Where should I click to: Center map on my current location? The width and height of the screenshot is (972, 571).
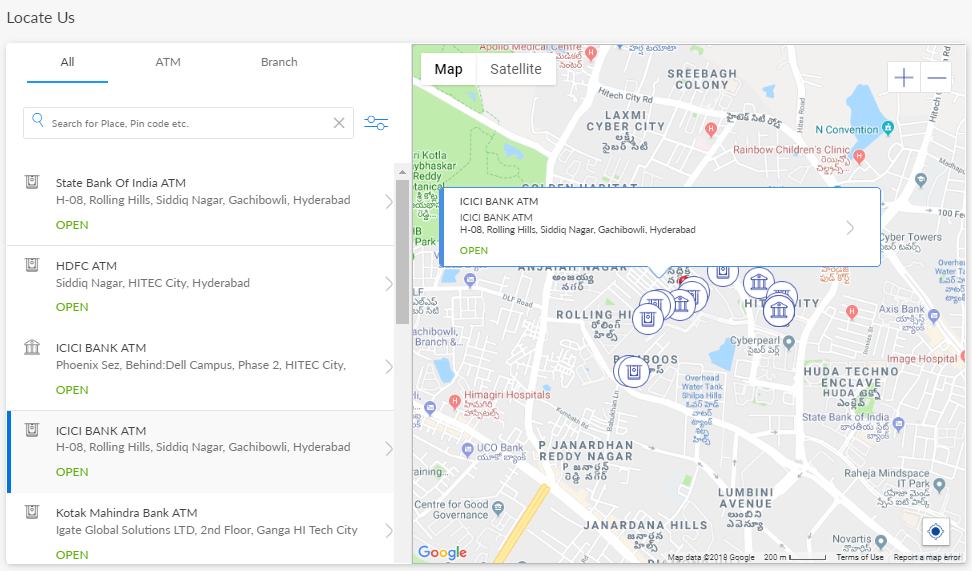coord(936,531)
